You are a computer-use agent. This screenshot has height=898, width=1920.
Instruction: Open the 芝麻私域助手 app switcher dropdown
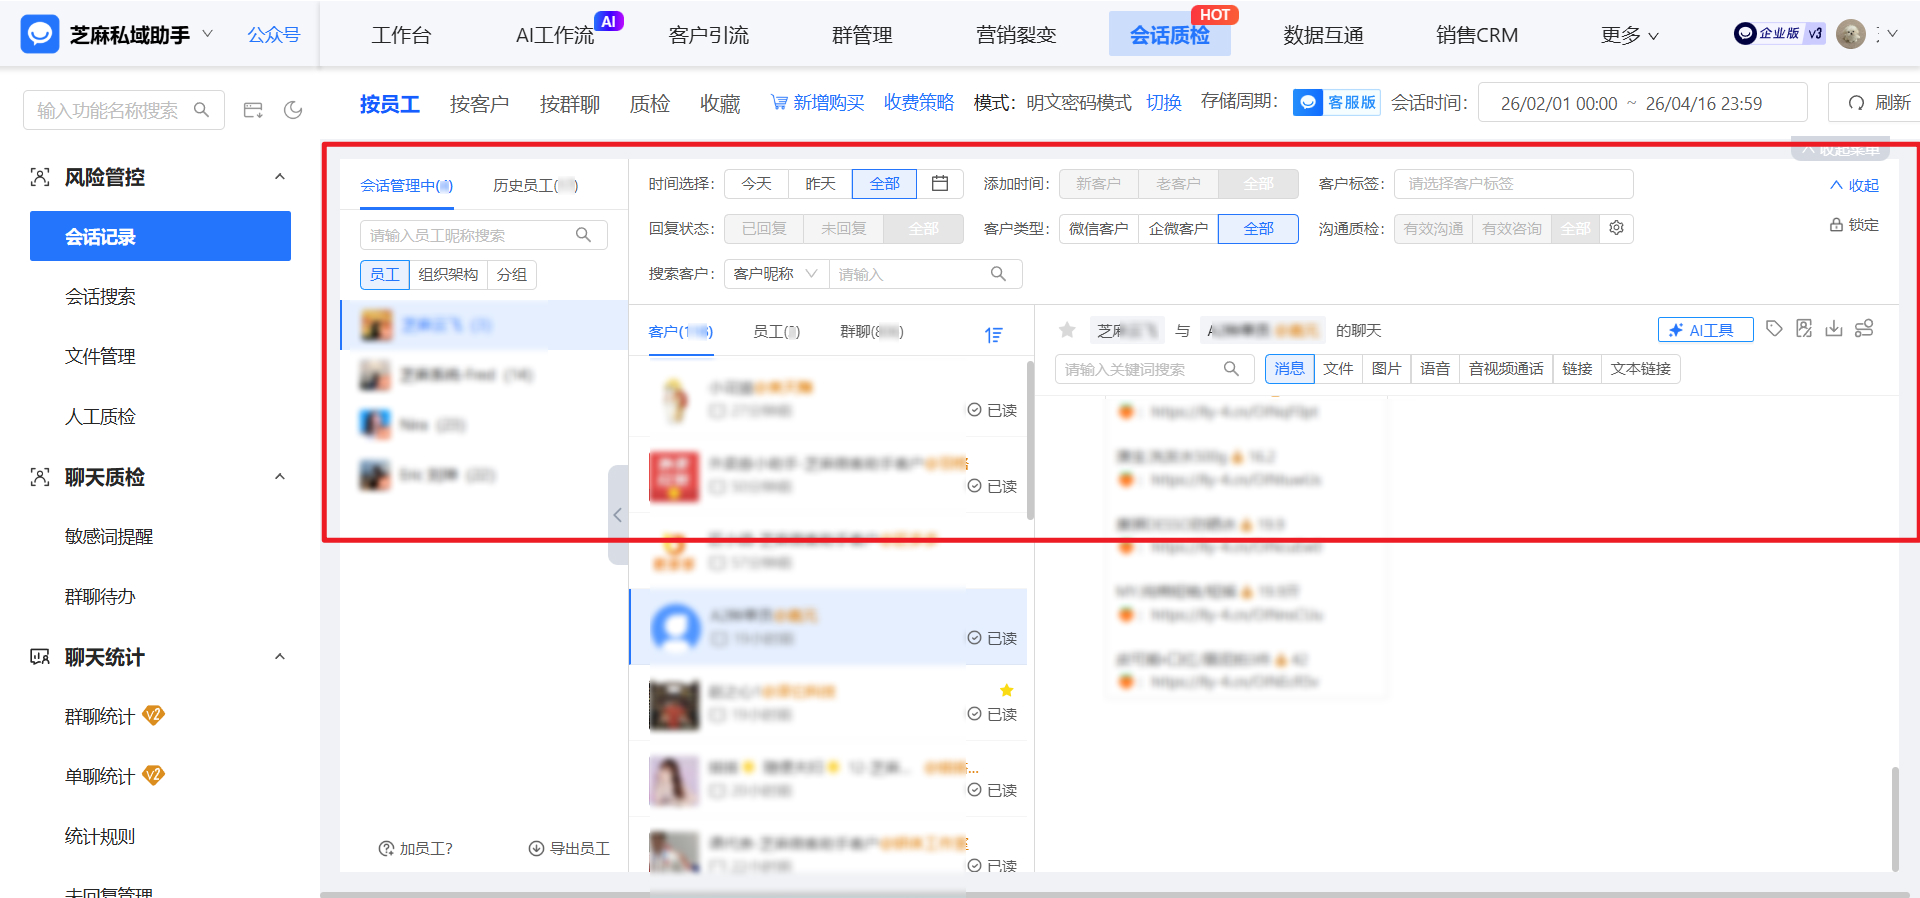pos(207,34)
